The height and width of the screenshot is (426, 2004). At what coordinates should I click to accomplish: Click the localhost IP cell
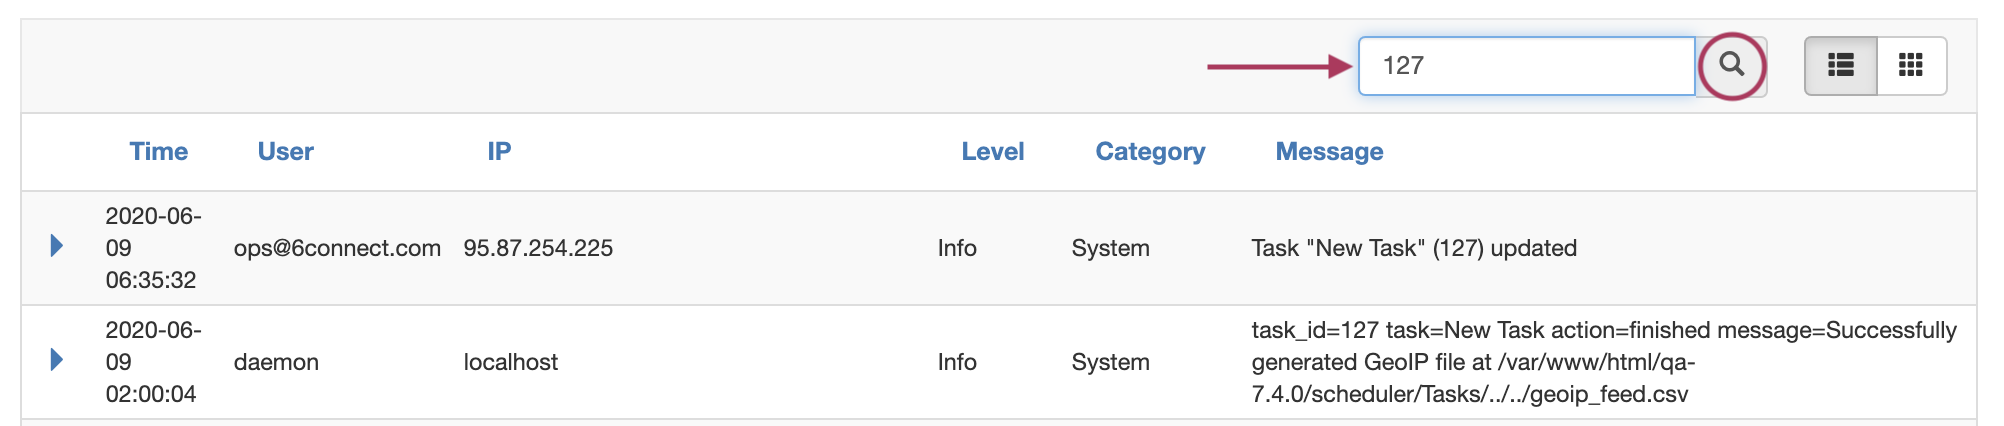click(511, 362)
